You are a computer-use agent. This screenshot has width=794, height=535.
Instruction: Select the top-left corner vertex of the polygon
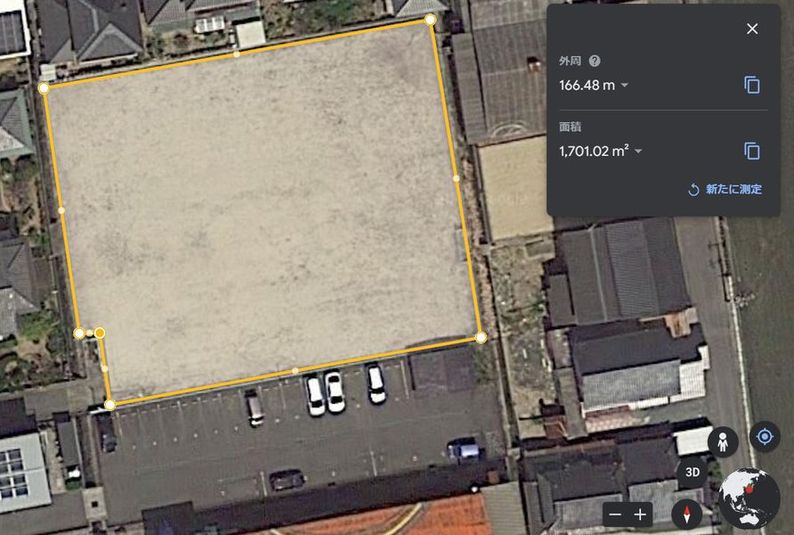point(44,88)
